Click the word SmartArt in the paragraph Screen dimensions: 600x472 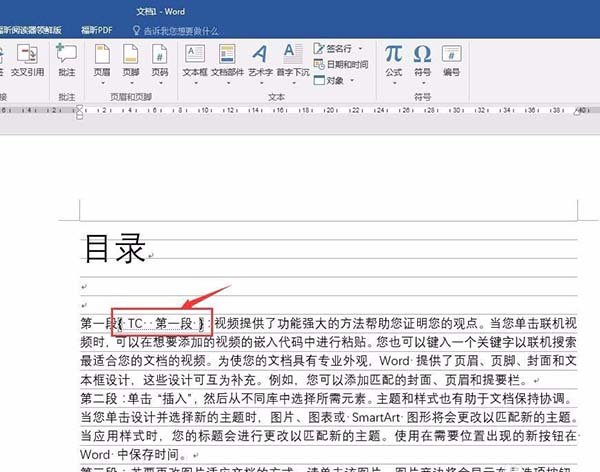click(x=376, y=417)
